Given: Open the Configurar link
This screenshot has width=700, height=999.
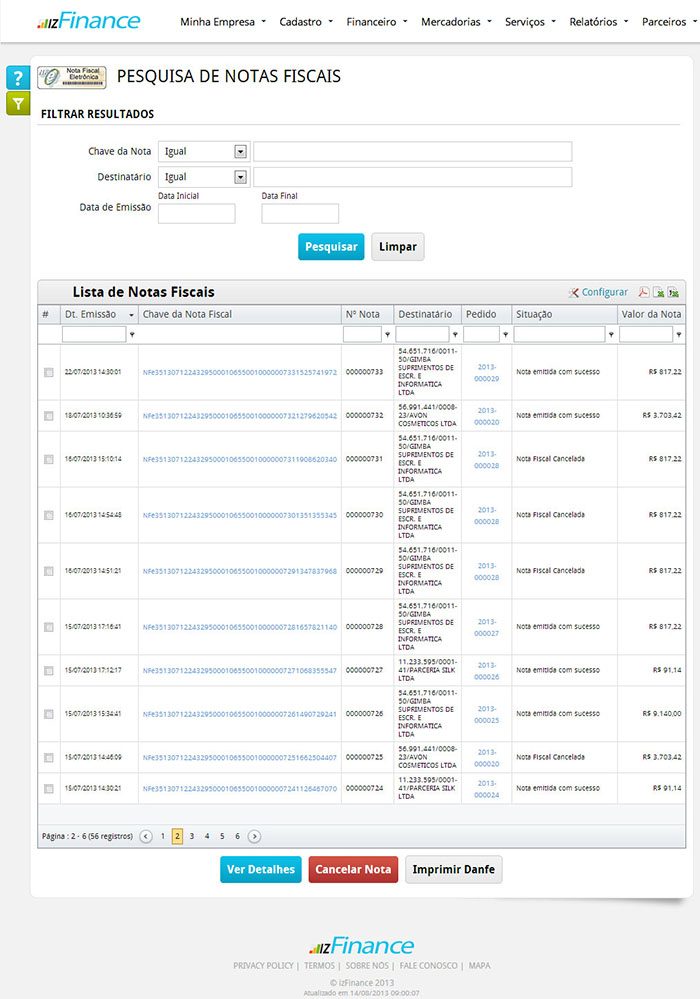Looking at the screenshot, I should 604,292.
